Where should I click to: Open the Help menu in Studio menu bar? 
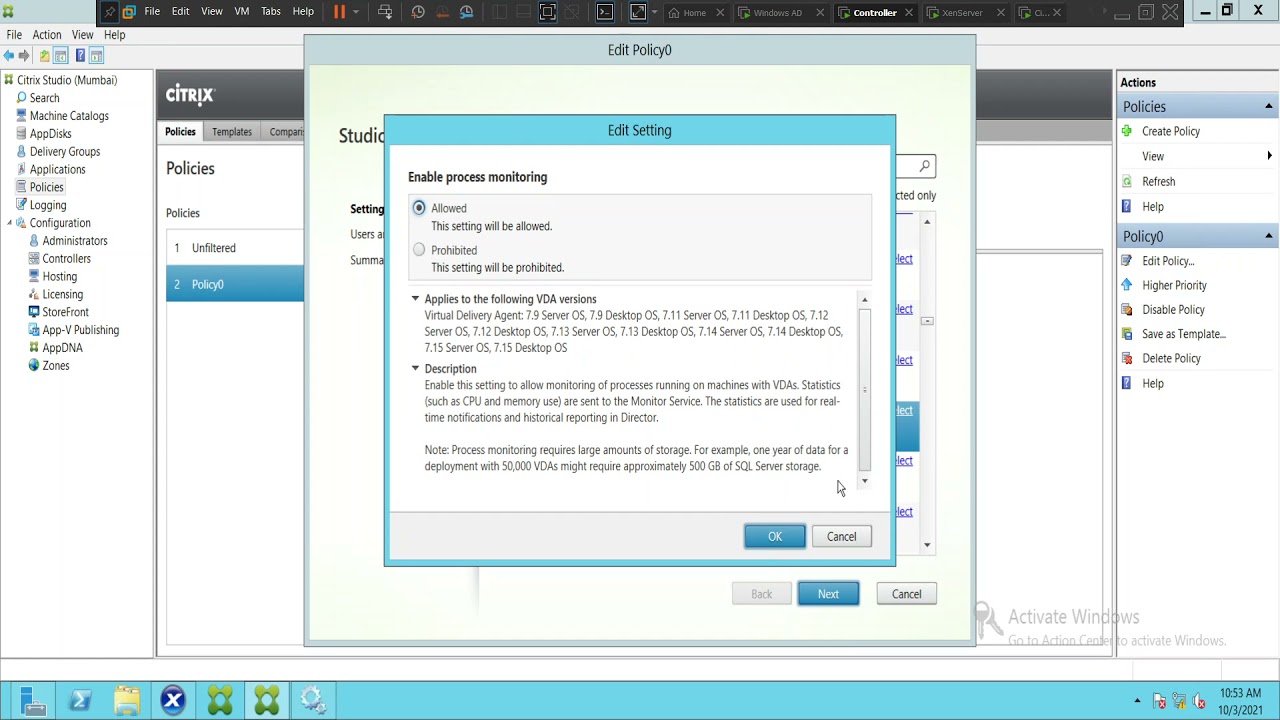coord(115,35)
